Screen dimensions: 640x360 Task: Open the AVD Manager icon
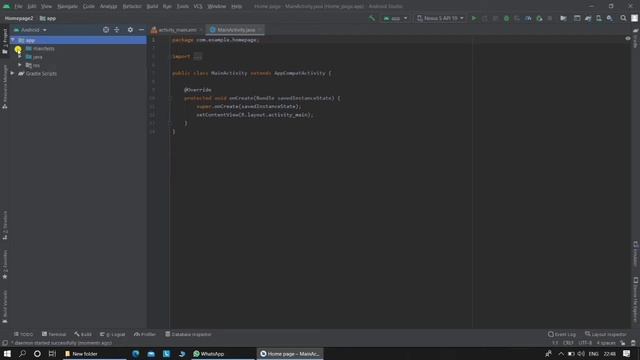pyautogui.click(x=599, y=18)
